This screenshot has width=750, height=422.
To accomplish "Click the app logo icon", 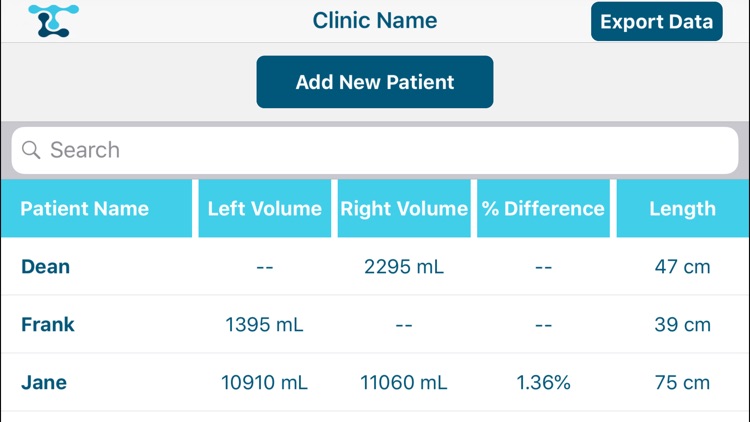I will [x=54, y=21].
